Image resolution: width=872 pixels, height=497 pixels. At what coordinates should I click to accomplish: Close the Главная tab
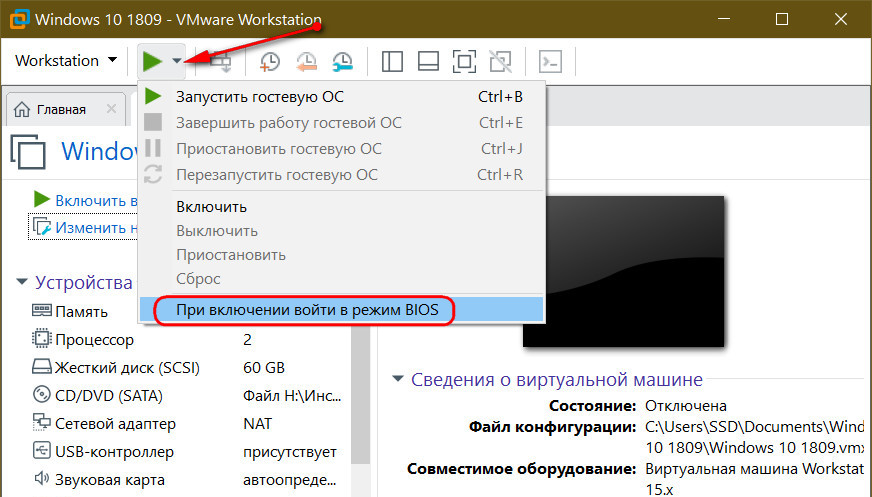click(111, 109)
